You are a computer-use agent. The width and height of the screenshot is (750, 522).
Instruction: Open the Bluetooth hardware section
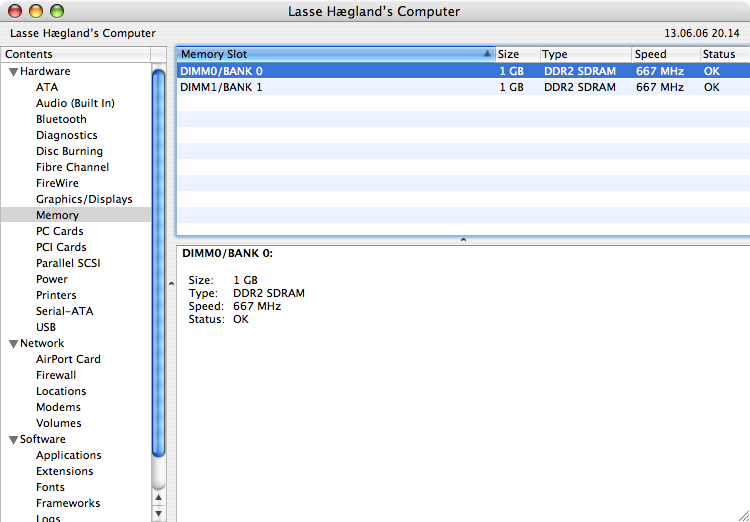[x=61, y=119]
